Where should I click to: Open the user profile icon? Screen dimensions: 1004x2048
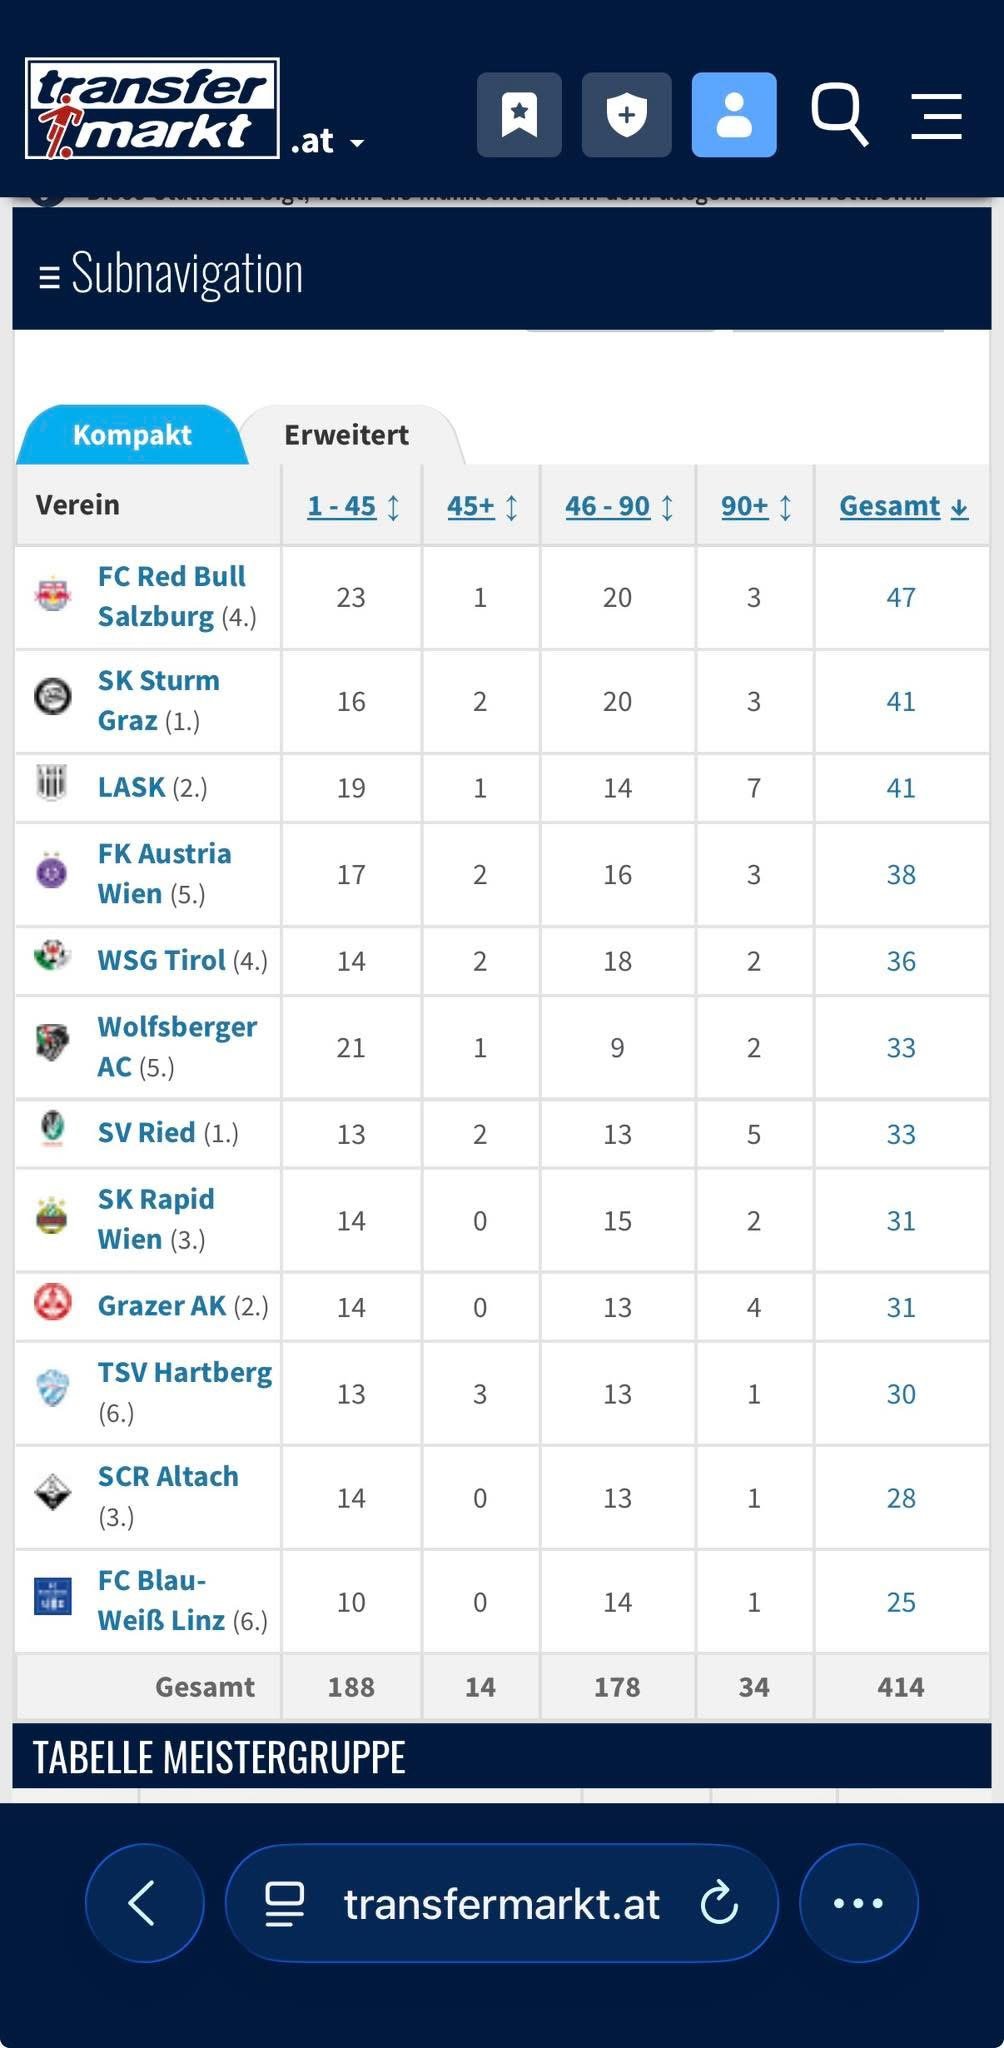(734, 115)
